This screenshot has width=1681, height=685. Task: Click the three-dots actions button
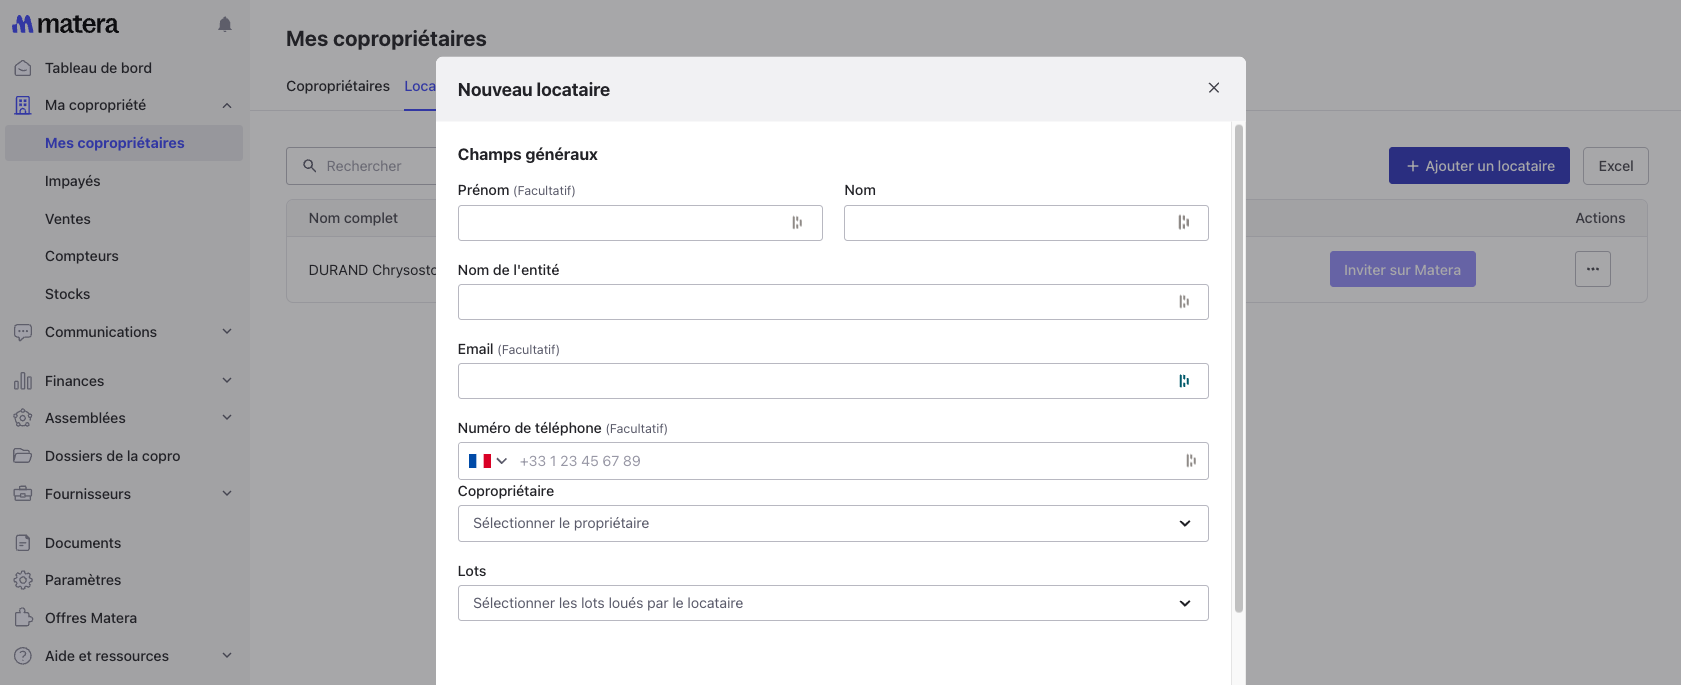click(1592, 269)
